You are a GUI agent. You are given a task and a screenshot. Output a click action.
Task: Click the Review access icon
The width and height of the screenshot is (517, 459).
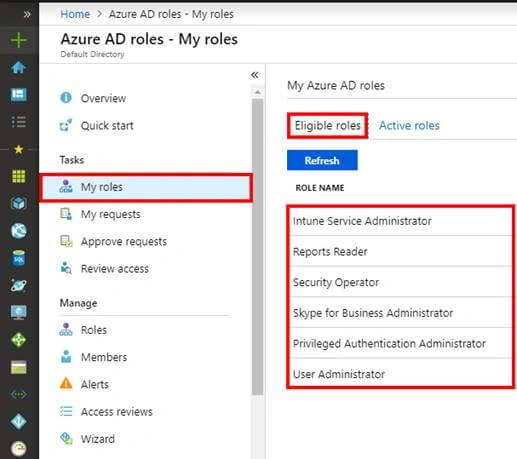click(x=66, y=268)
